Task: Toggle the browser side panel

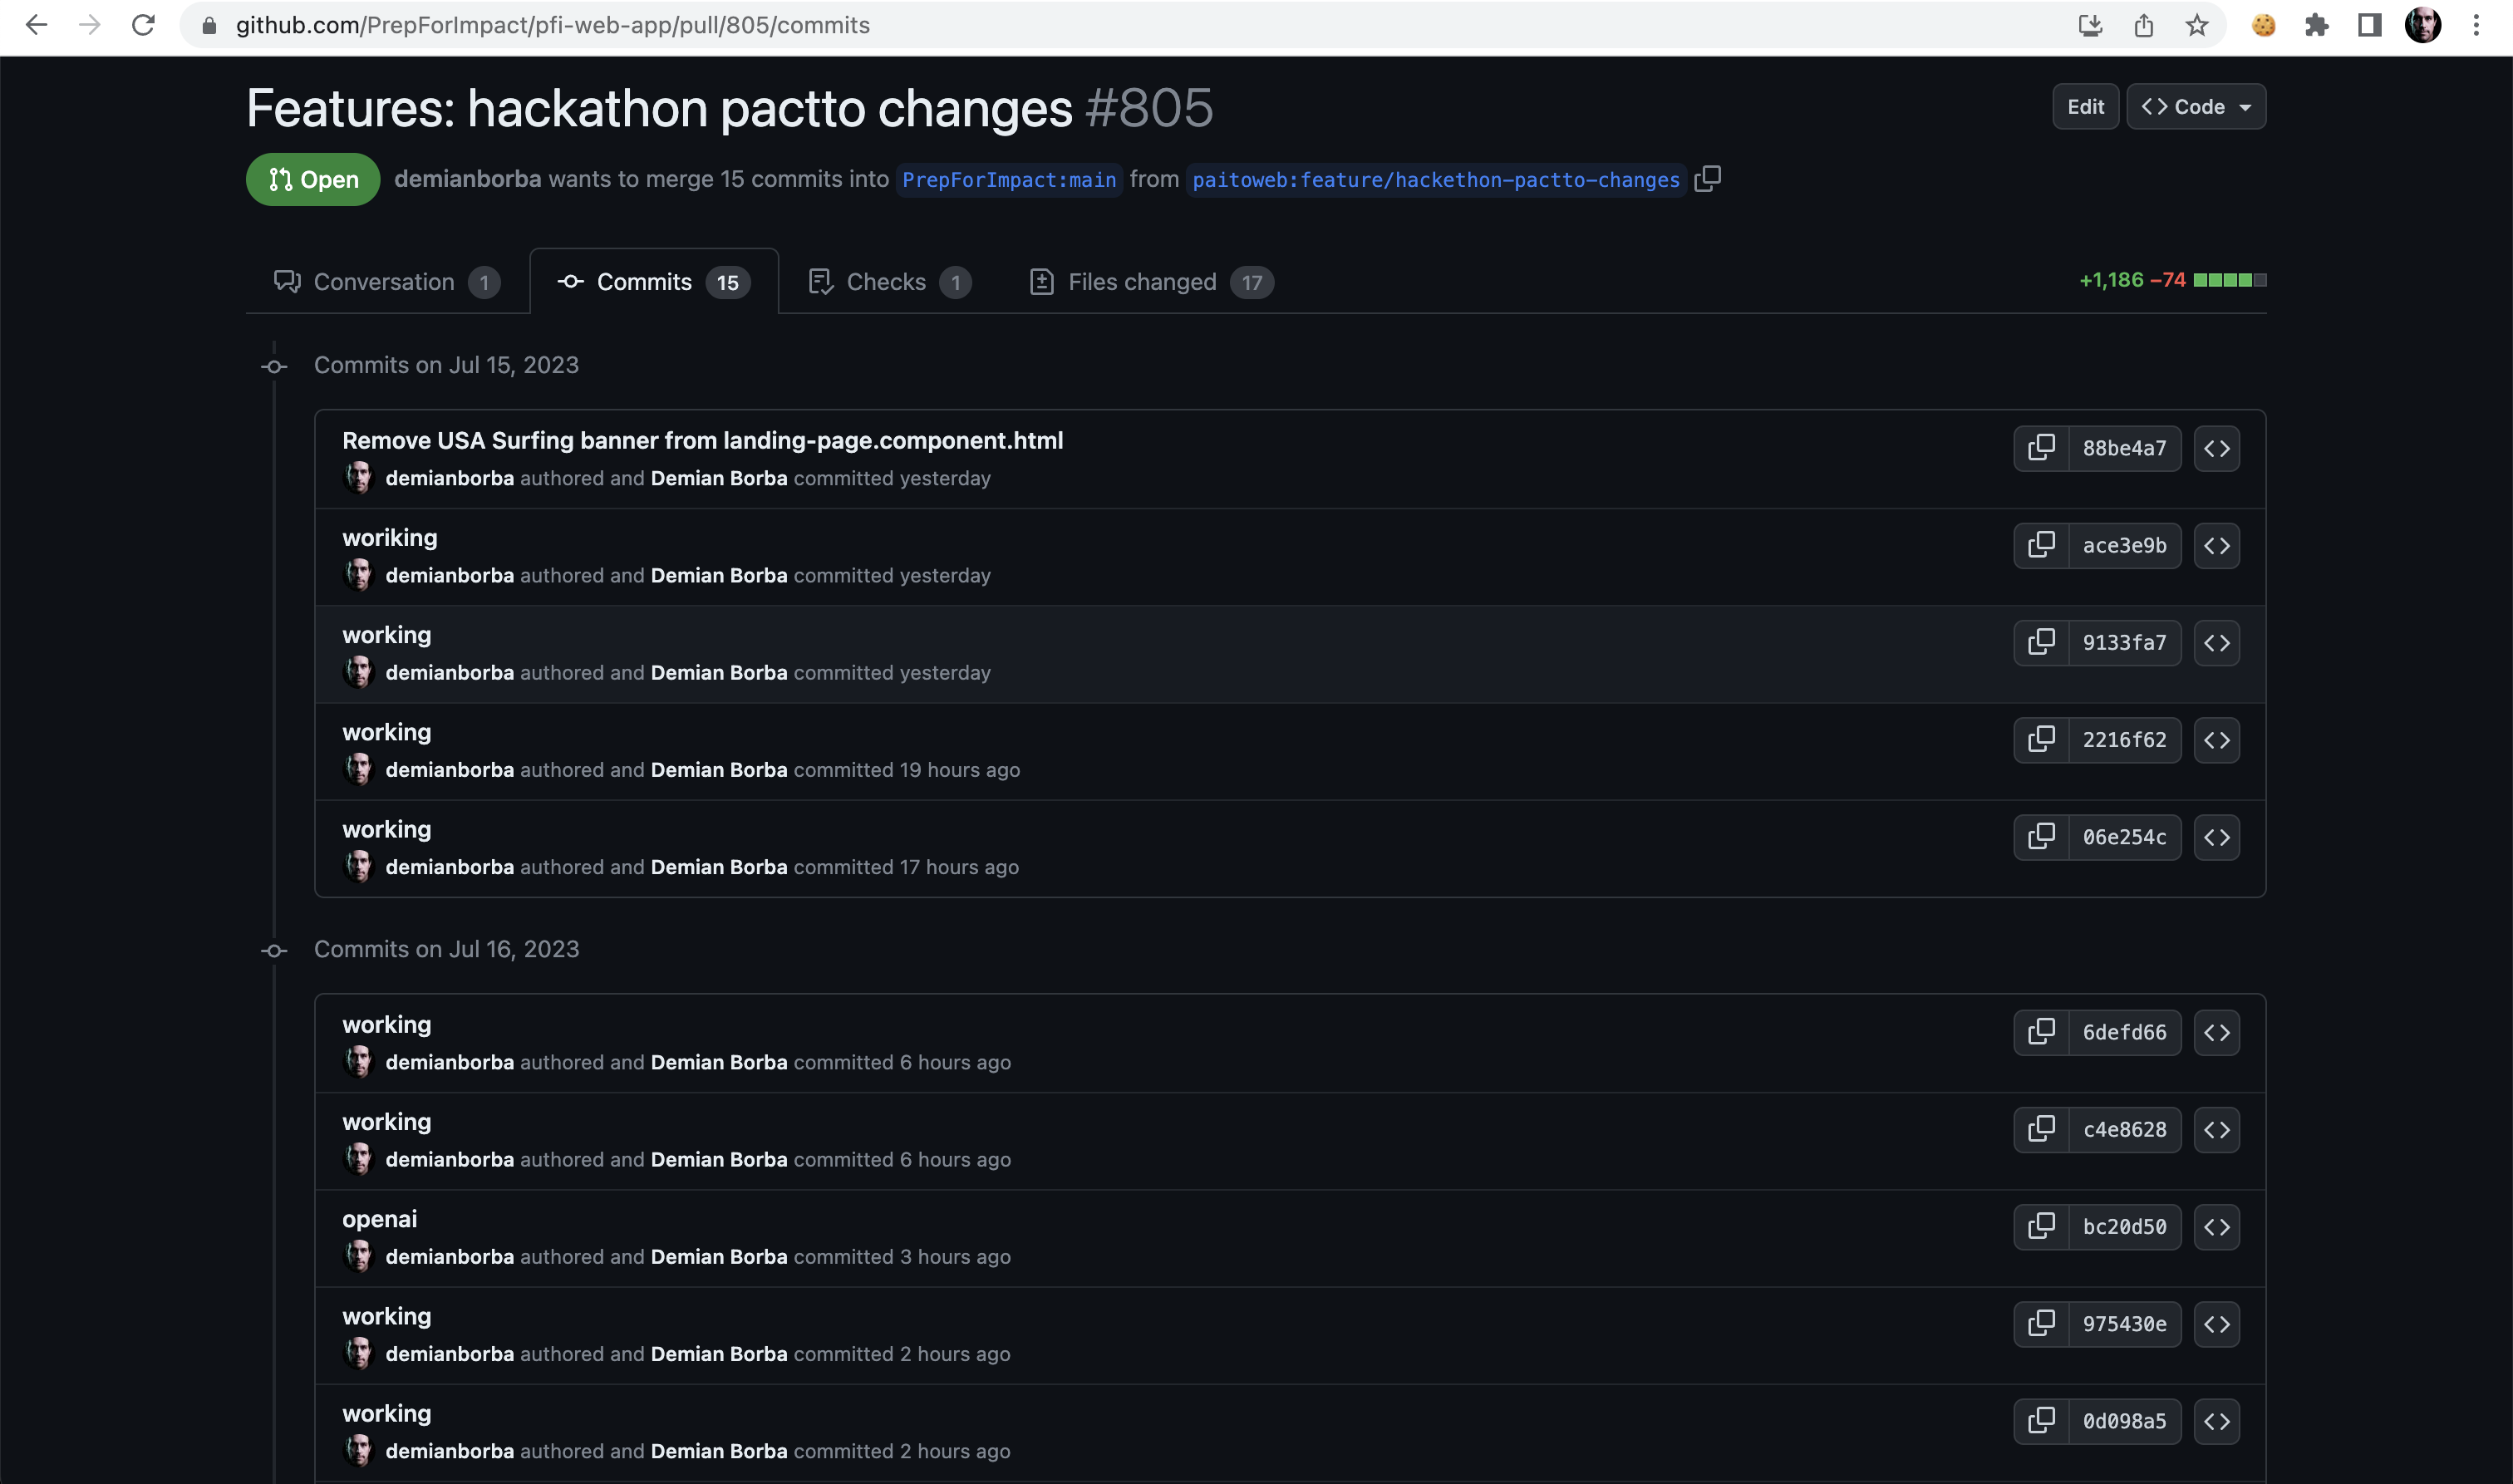Action: (2369, 25)
